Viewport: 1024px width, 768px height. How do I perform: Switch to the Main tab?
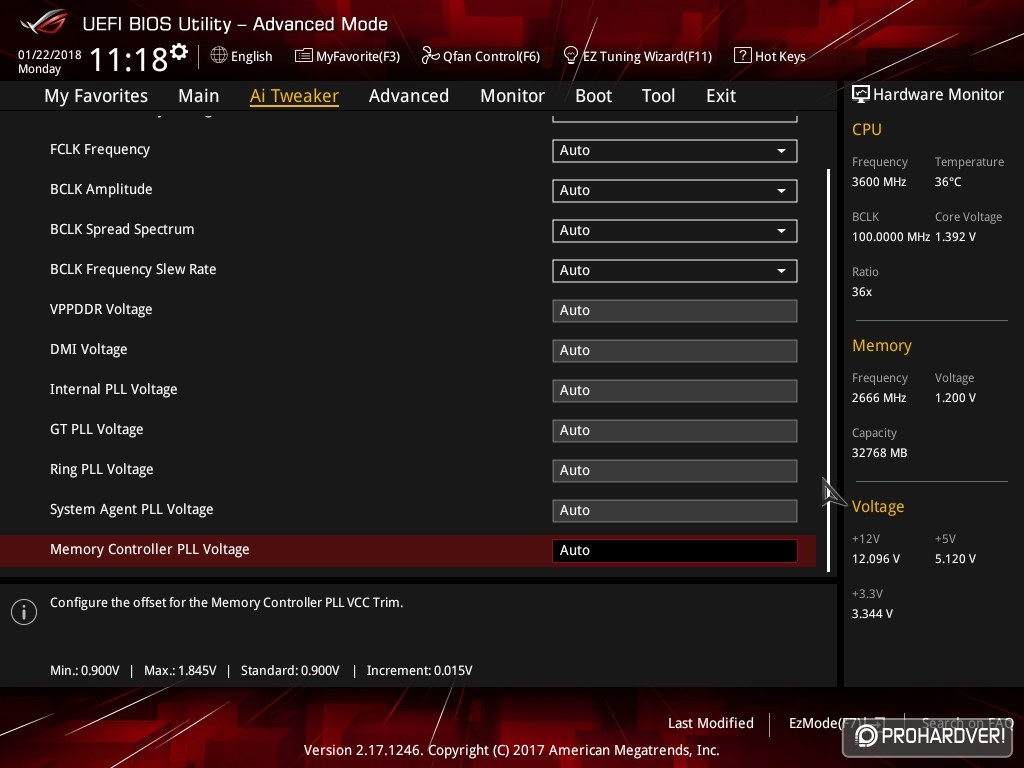(x=199, y=96)
